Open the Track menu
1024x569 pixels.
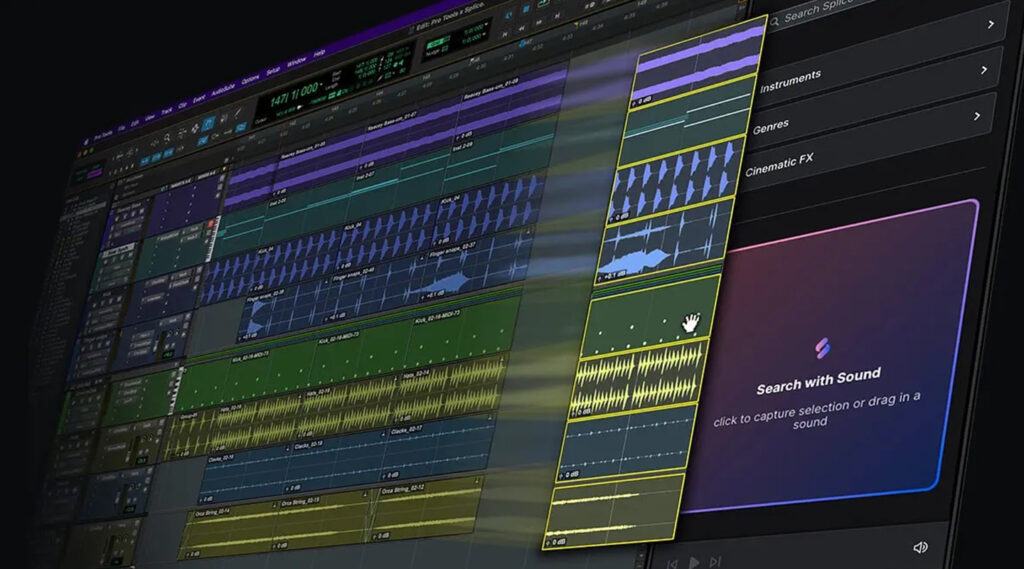(x=167, y=110)
